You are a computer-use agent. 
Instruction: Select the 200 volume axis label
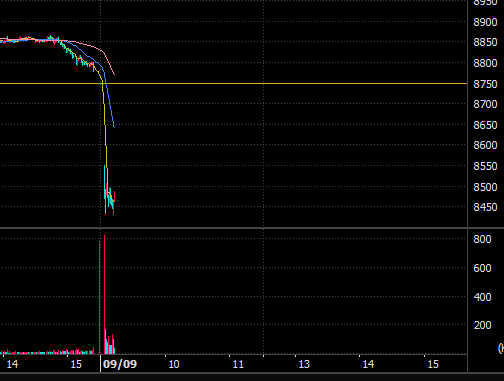482,325
